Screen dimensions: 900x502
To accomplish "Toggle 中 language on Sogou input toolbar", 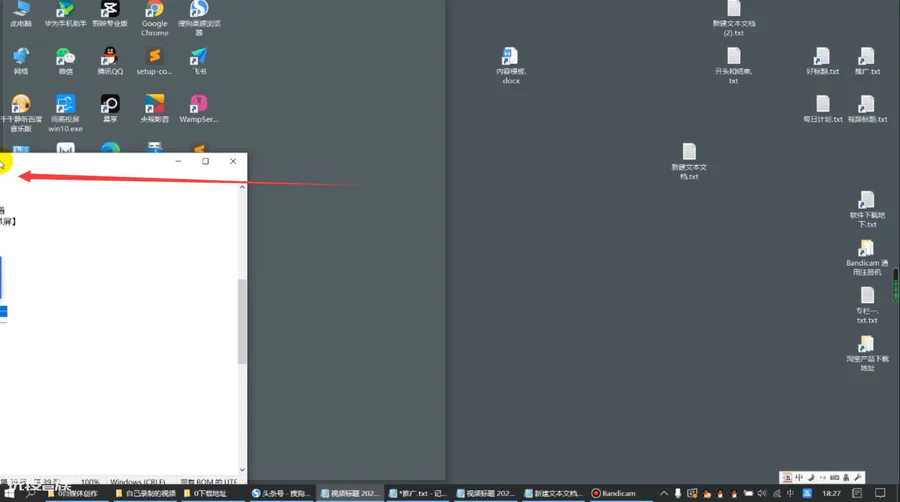I will click(799, 477).
